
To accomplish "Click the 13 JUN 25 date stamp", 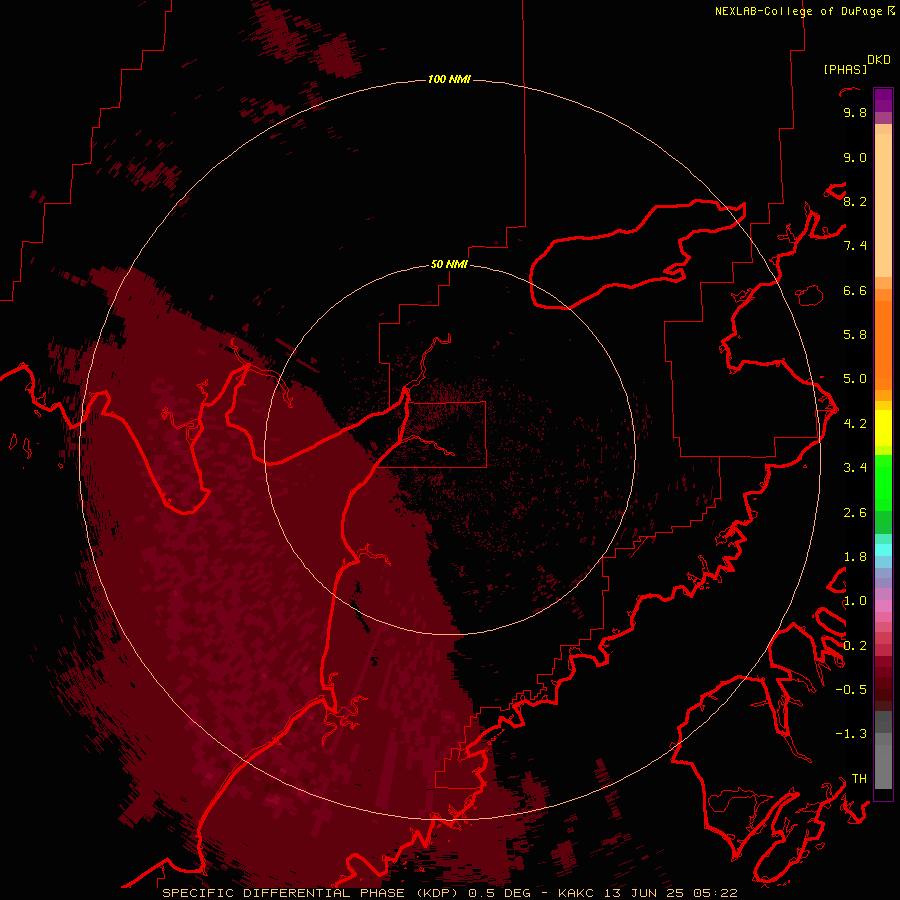I will [x=643, y=893].
